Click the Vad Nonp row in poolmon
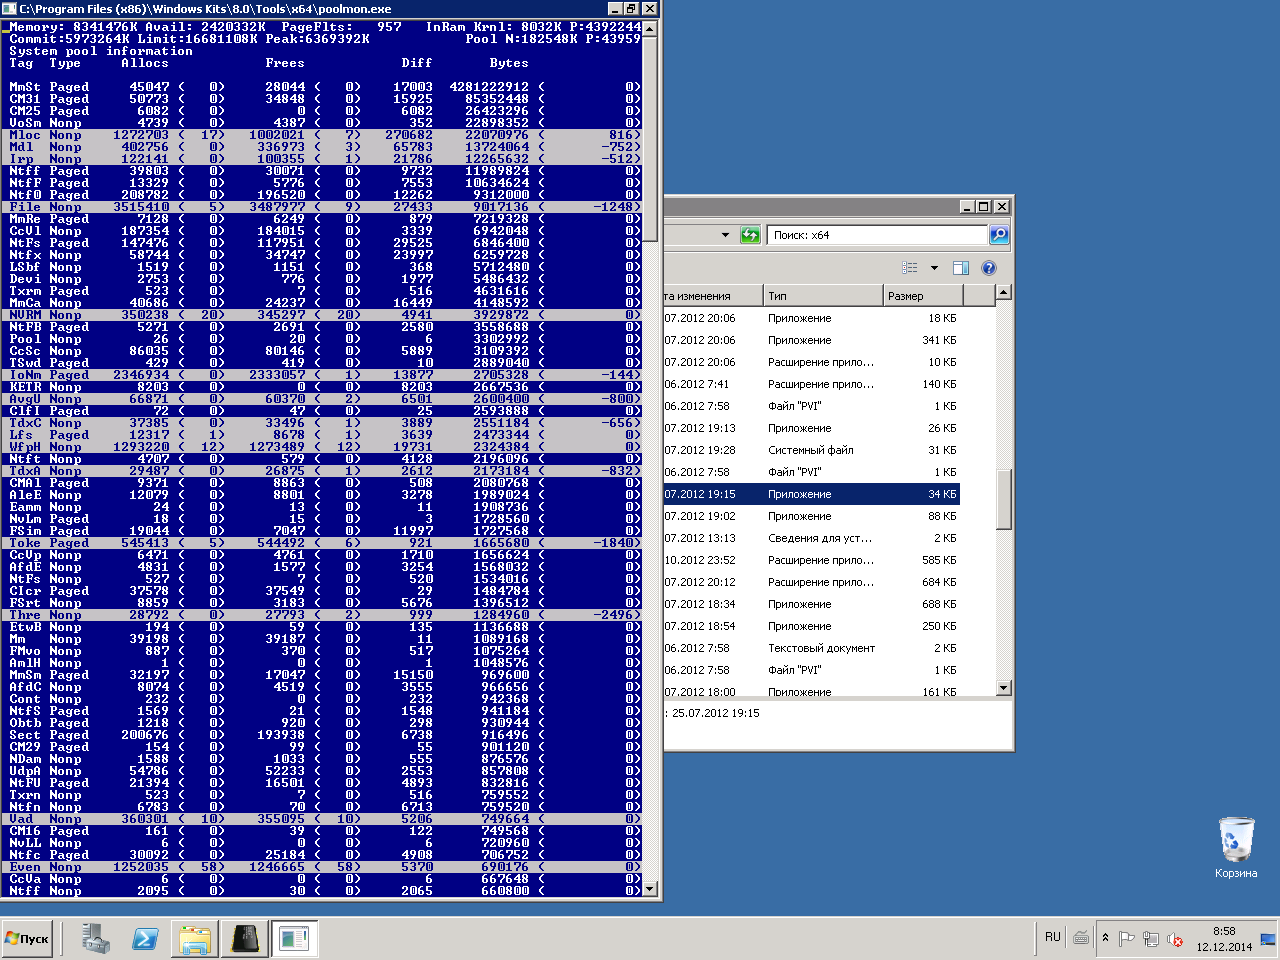 pyautogui.click(x=322, y=819)
